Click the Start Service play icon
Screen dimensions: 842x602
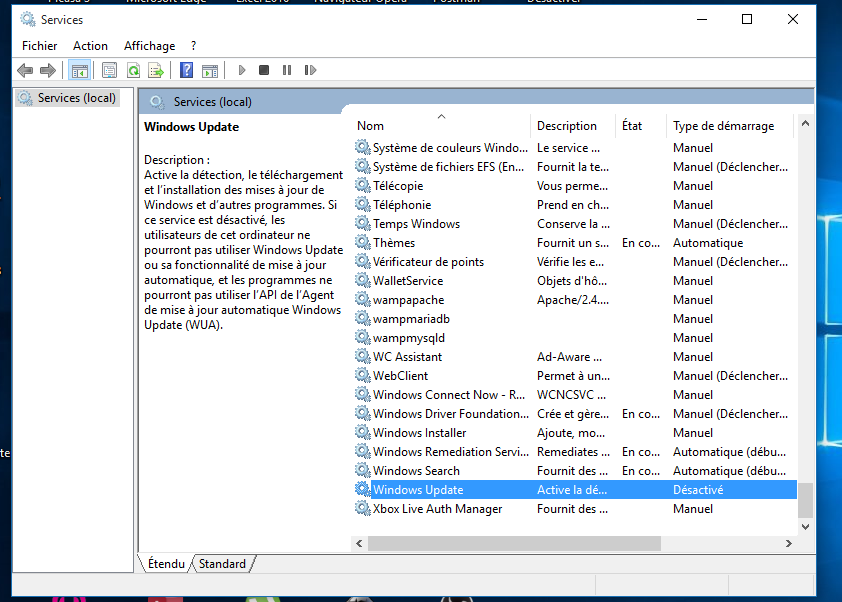point(242,70)
